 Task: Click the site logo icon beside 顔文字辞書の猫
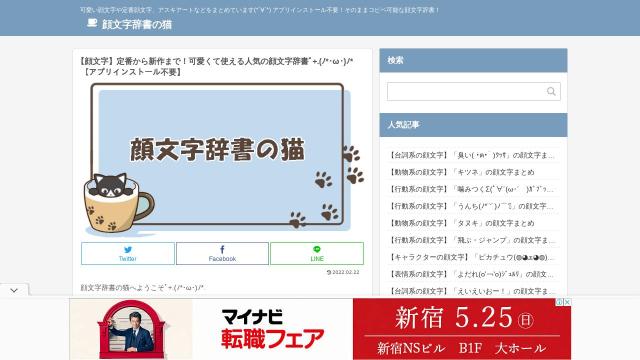coord(92,23)
